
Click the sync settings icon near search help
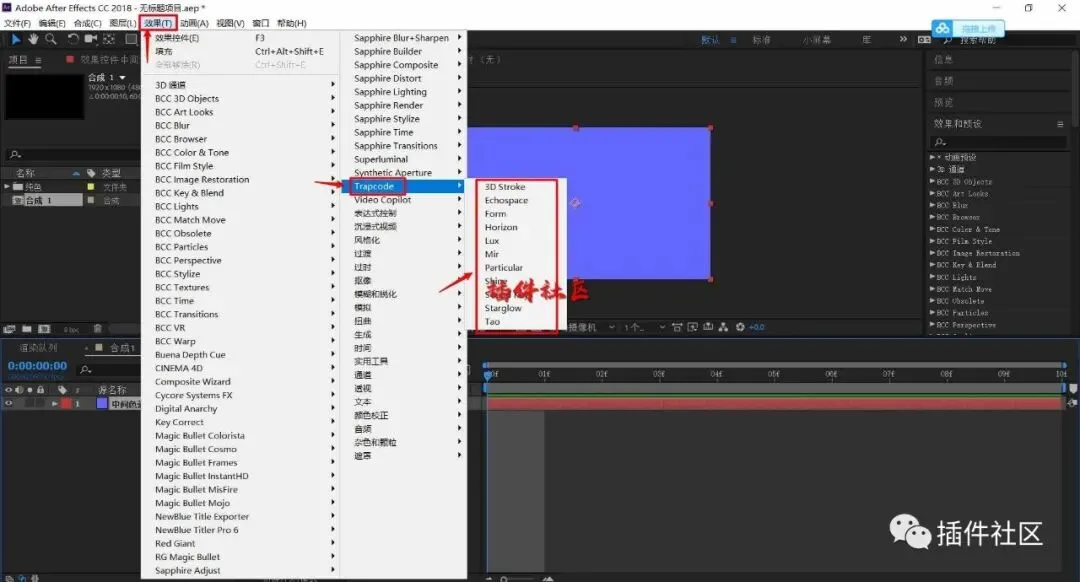pyautogui.click(x=924, y=40)
